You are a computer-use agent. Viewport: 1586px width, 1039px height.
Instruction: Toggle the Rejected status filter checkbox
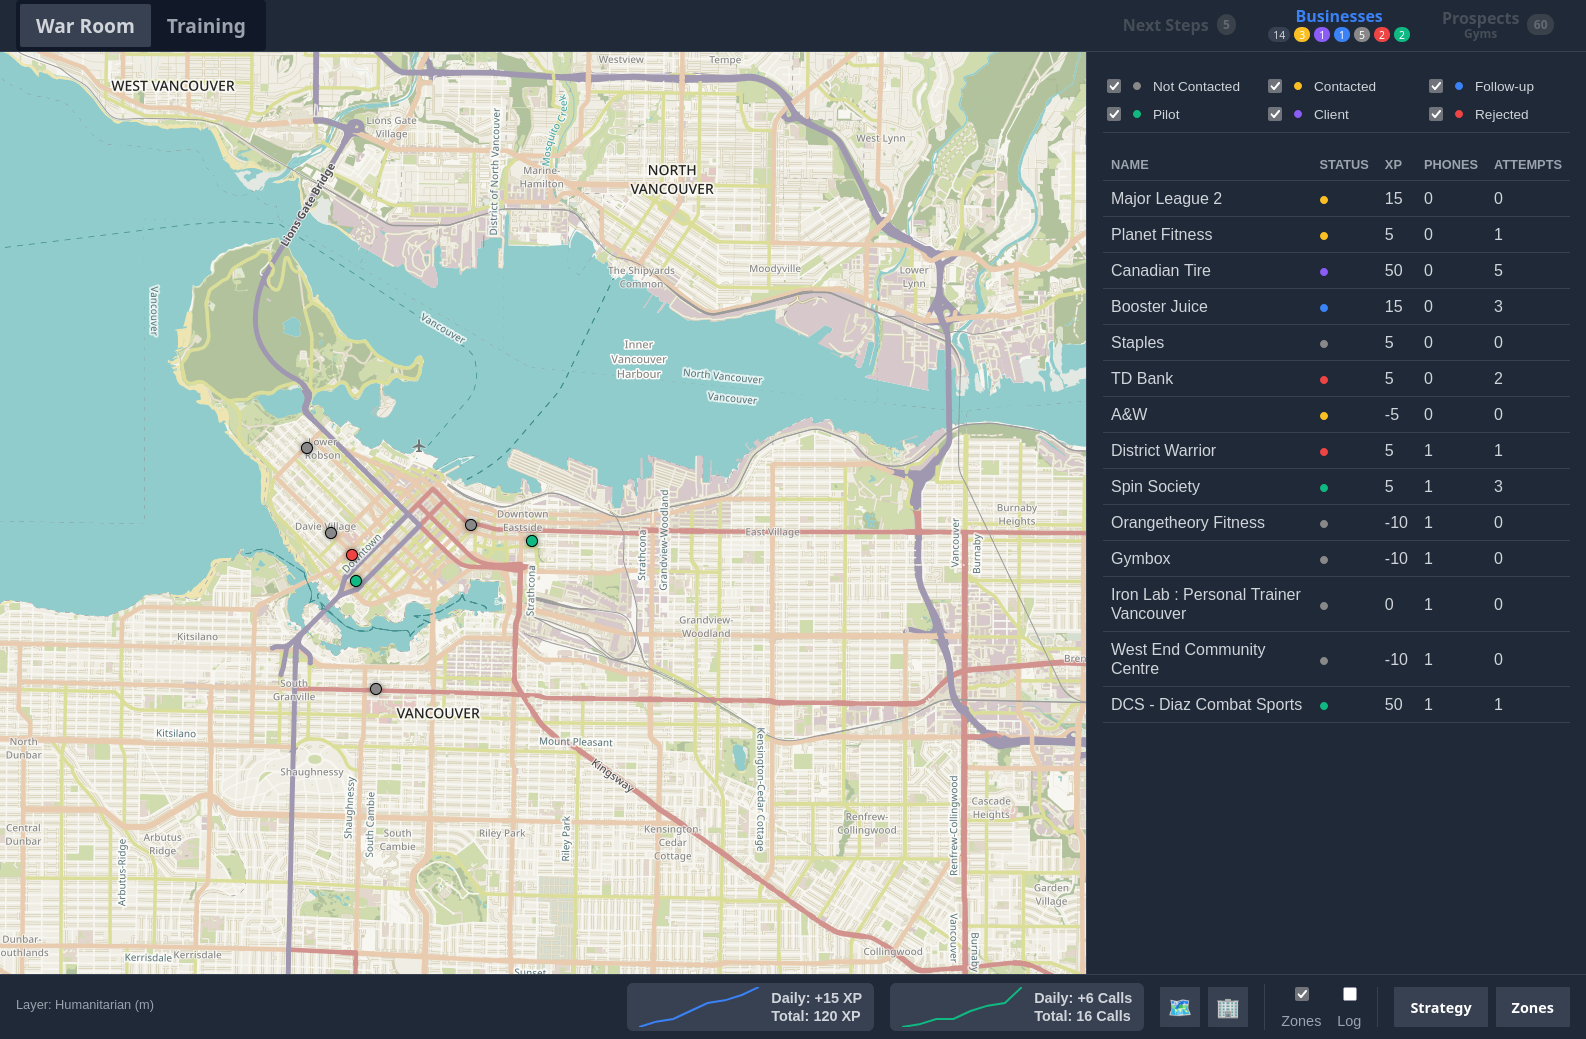1436,114
